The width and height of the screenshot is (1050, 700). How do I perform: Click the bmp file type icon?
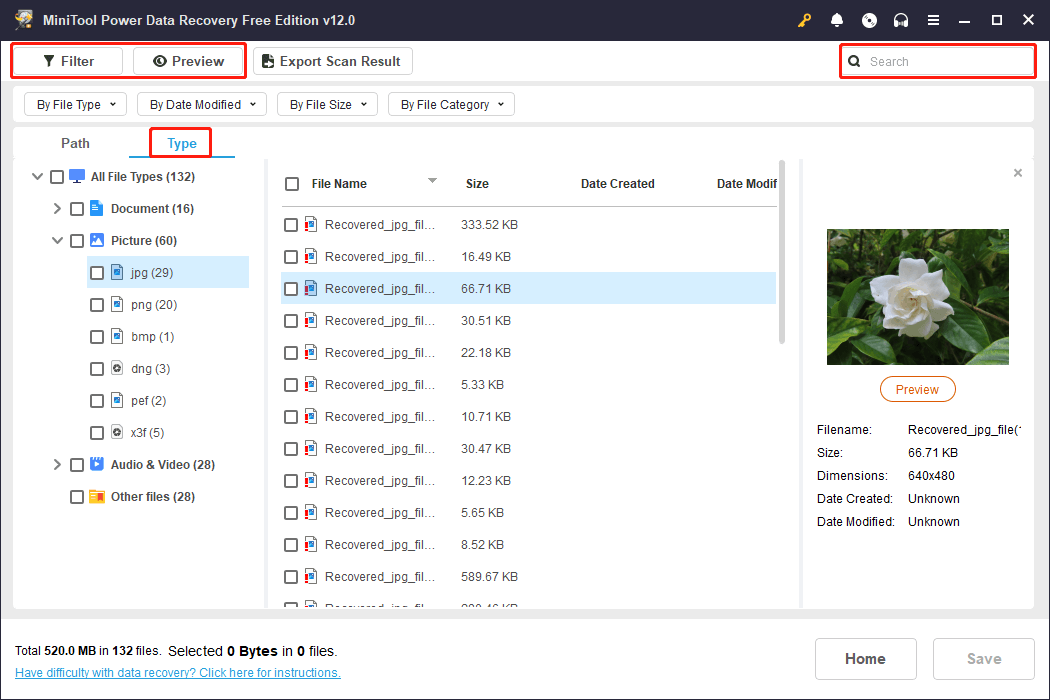[117, 336]
